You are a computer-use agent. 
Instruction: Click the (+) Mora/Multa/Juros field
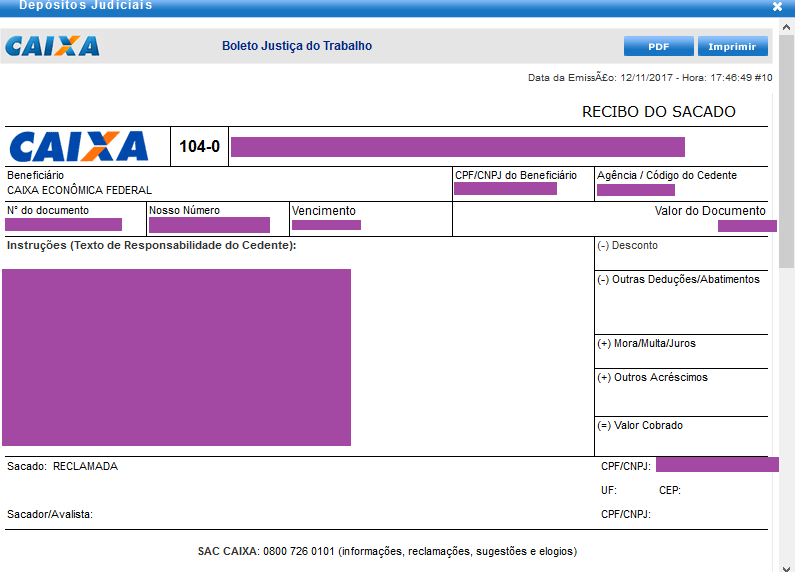[x=681, y=351]
